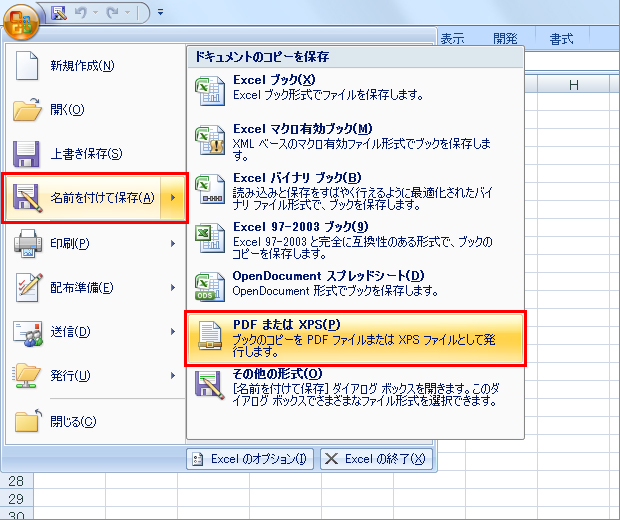Open その他の形式(O) save dialog option
620x520 pixels.
pos(355,388)
